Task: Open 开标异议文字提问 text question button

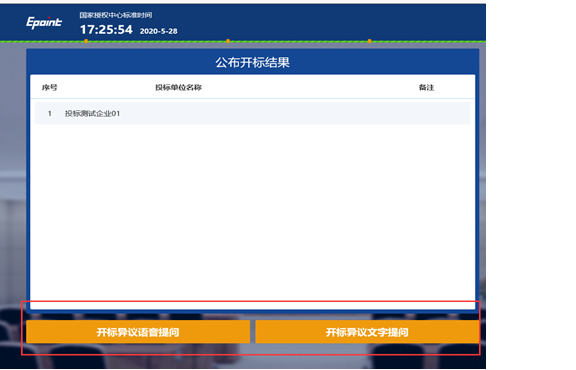Action: [367, 332]
